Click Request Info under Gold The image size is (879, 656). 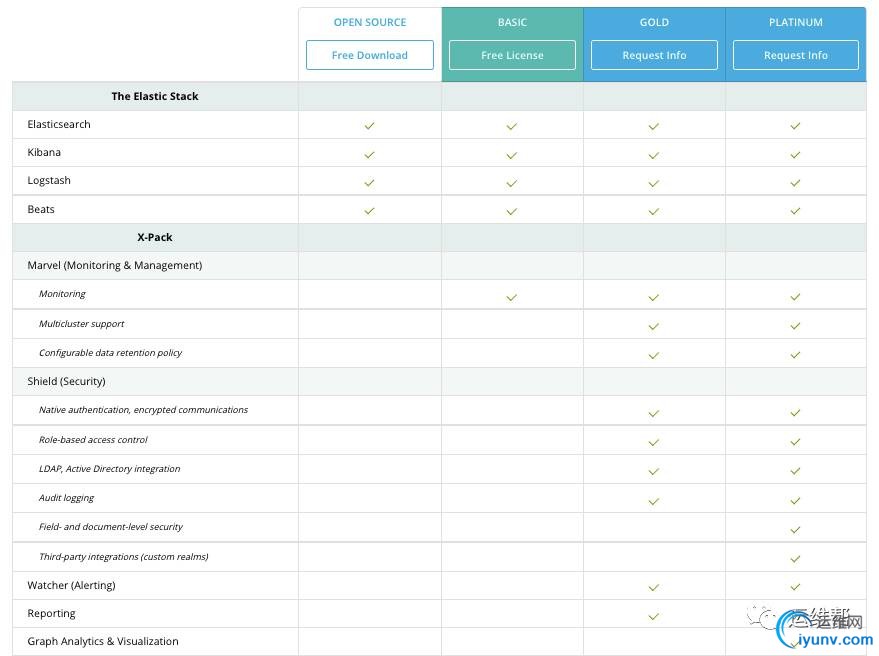click(654, 55)
